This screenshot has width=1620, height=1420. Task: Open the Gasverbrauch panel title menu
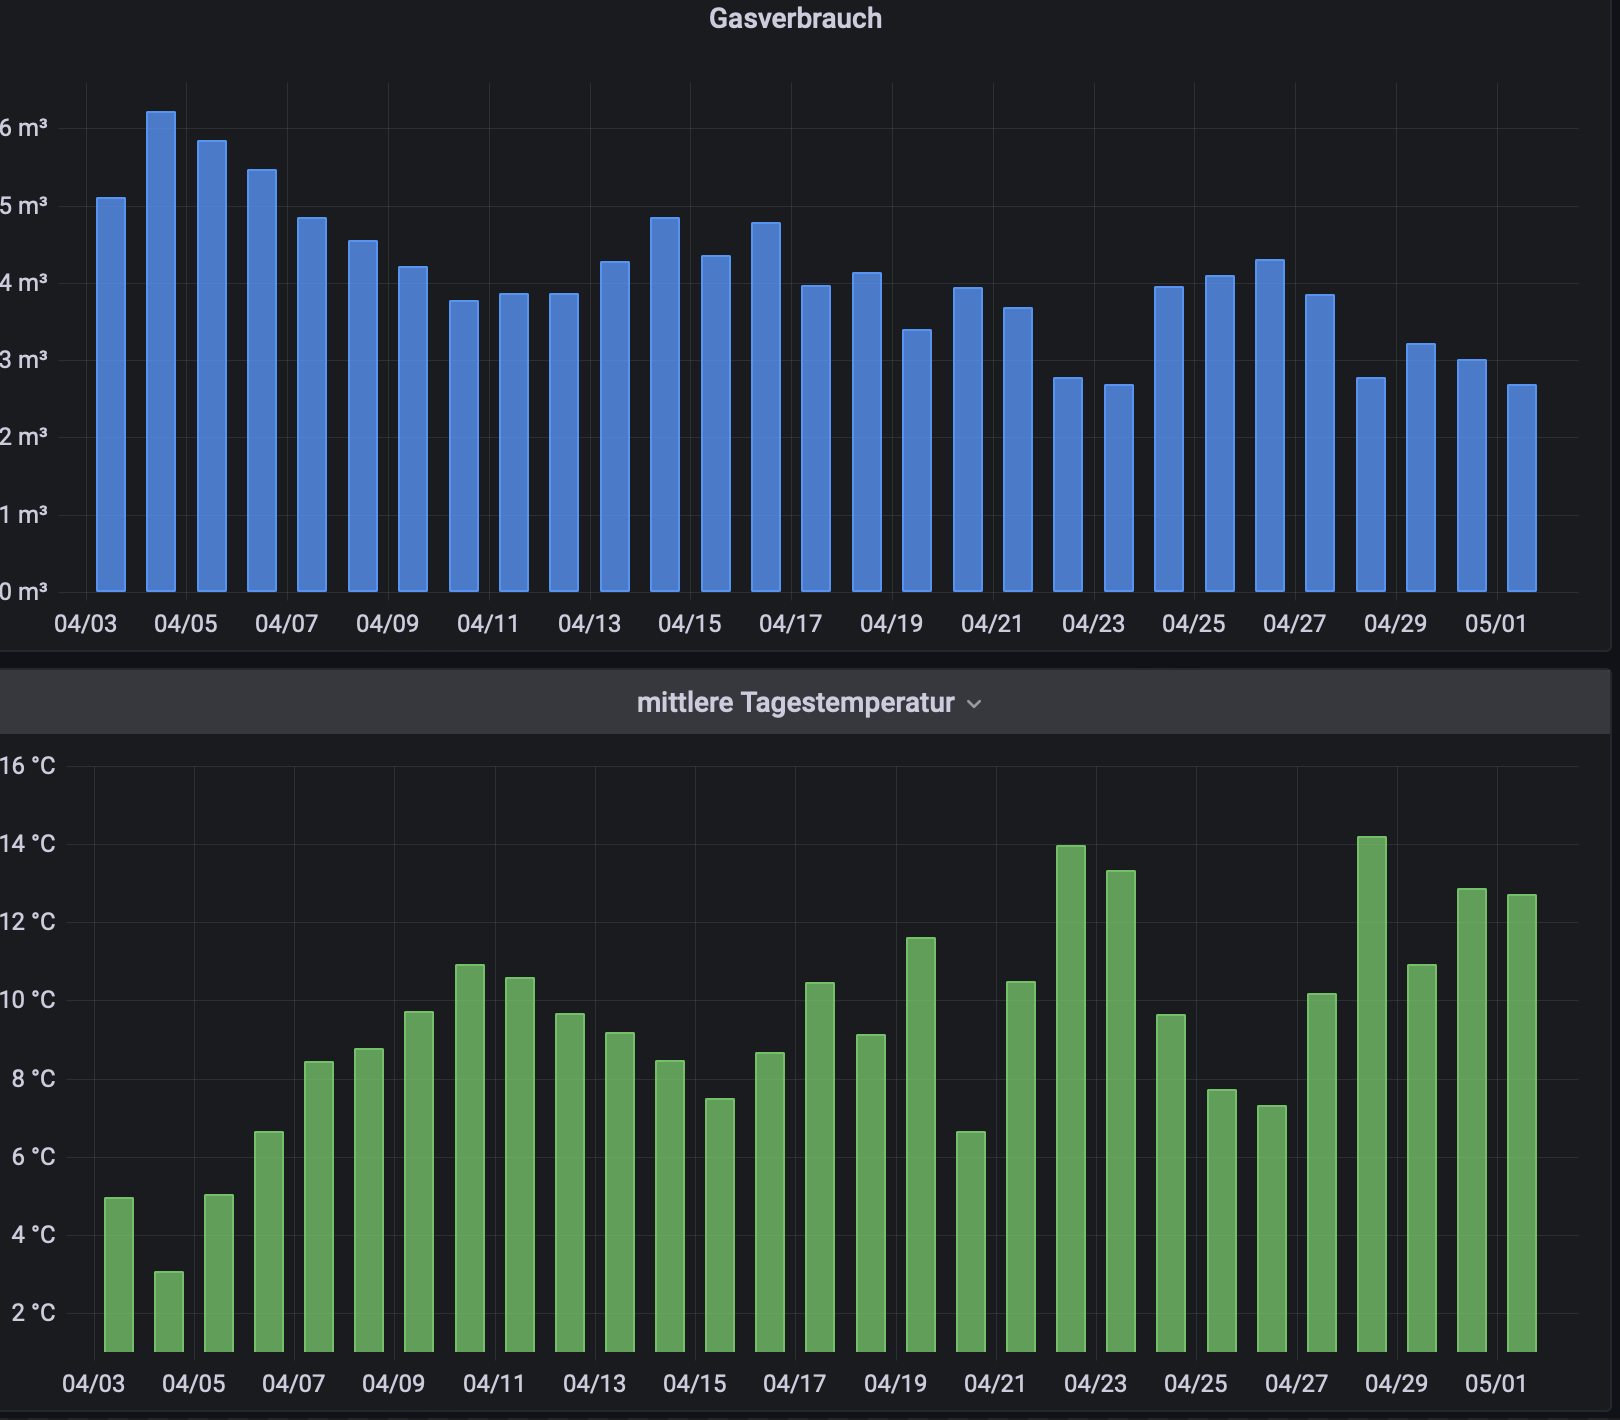pyautogui.click(x=795, y=18)
